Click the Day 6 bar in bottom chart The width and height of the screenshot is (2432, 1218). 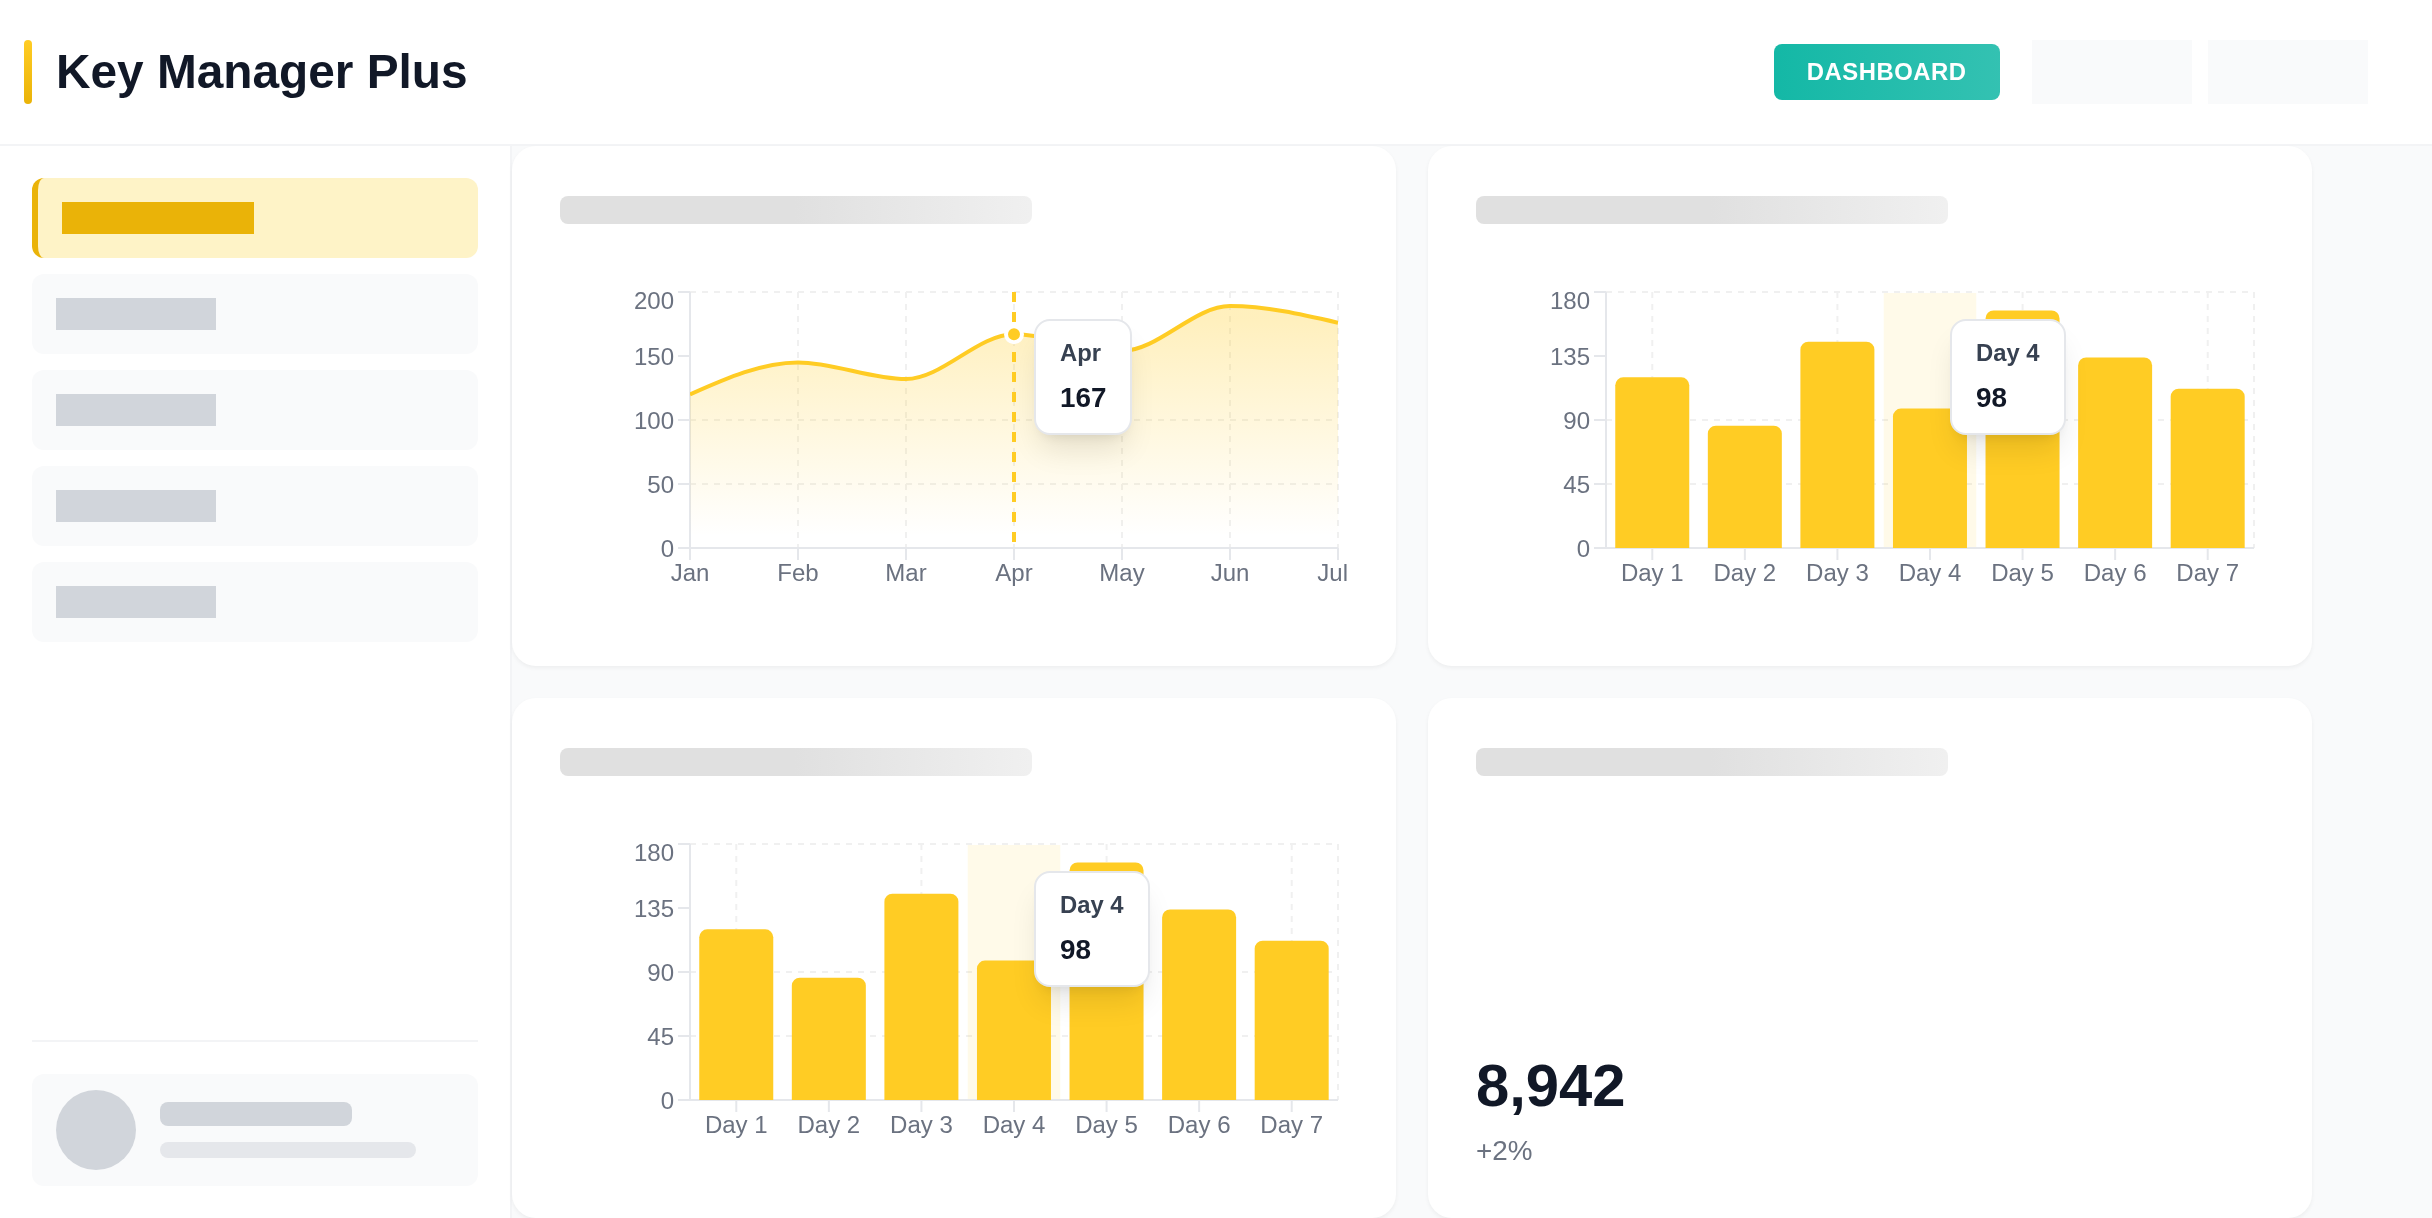coord(1199,1004)
